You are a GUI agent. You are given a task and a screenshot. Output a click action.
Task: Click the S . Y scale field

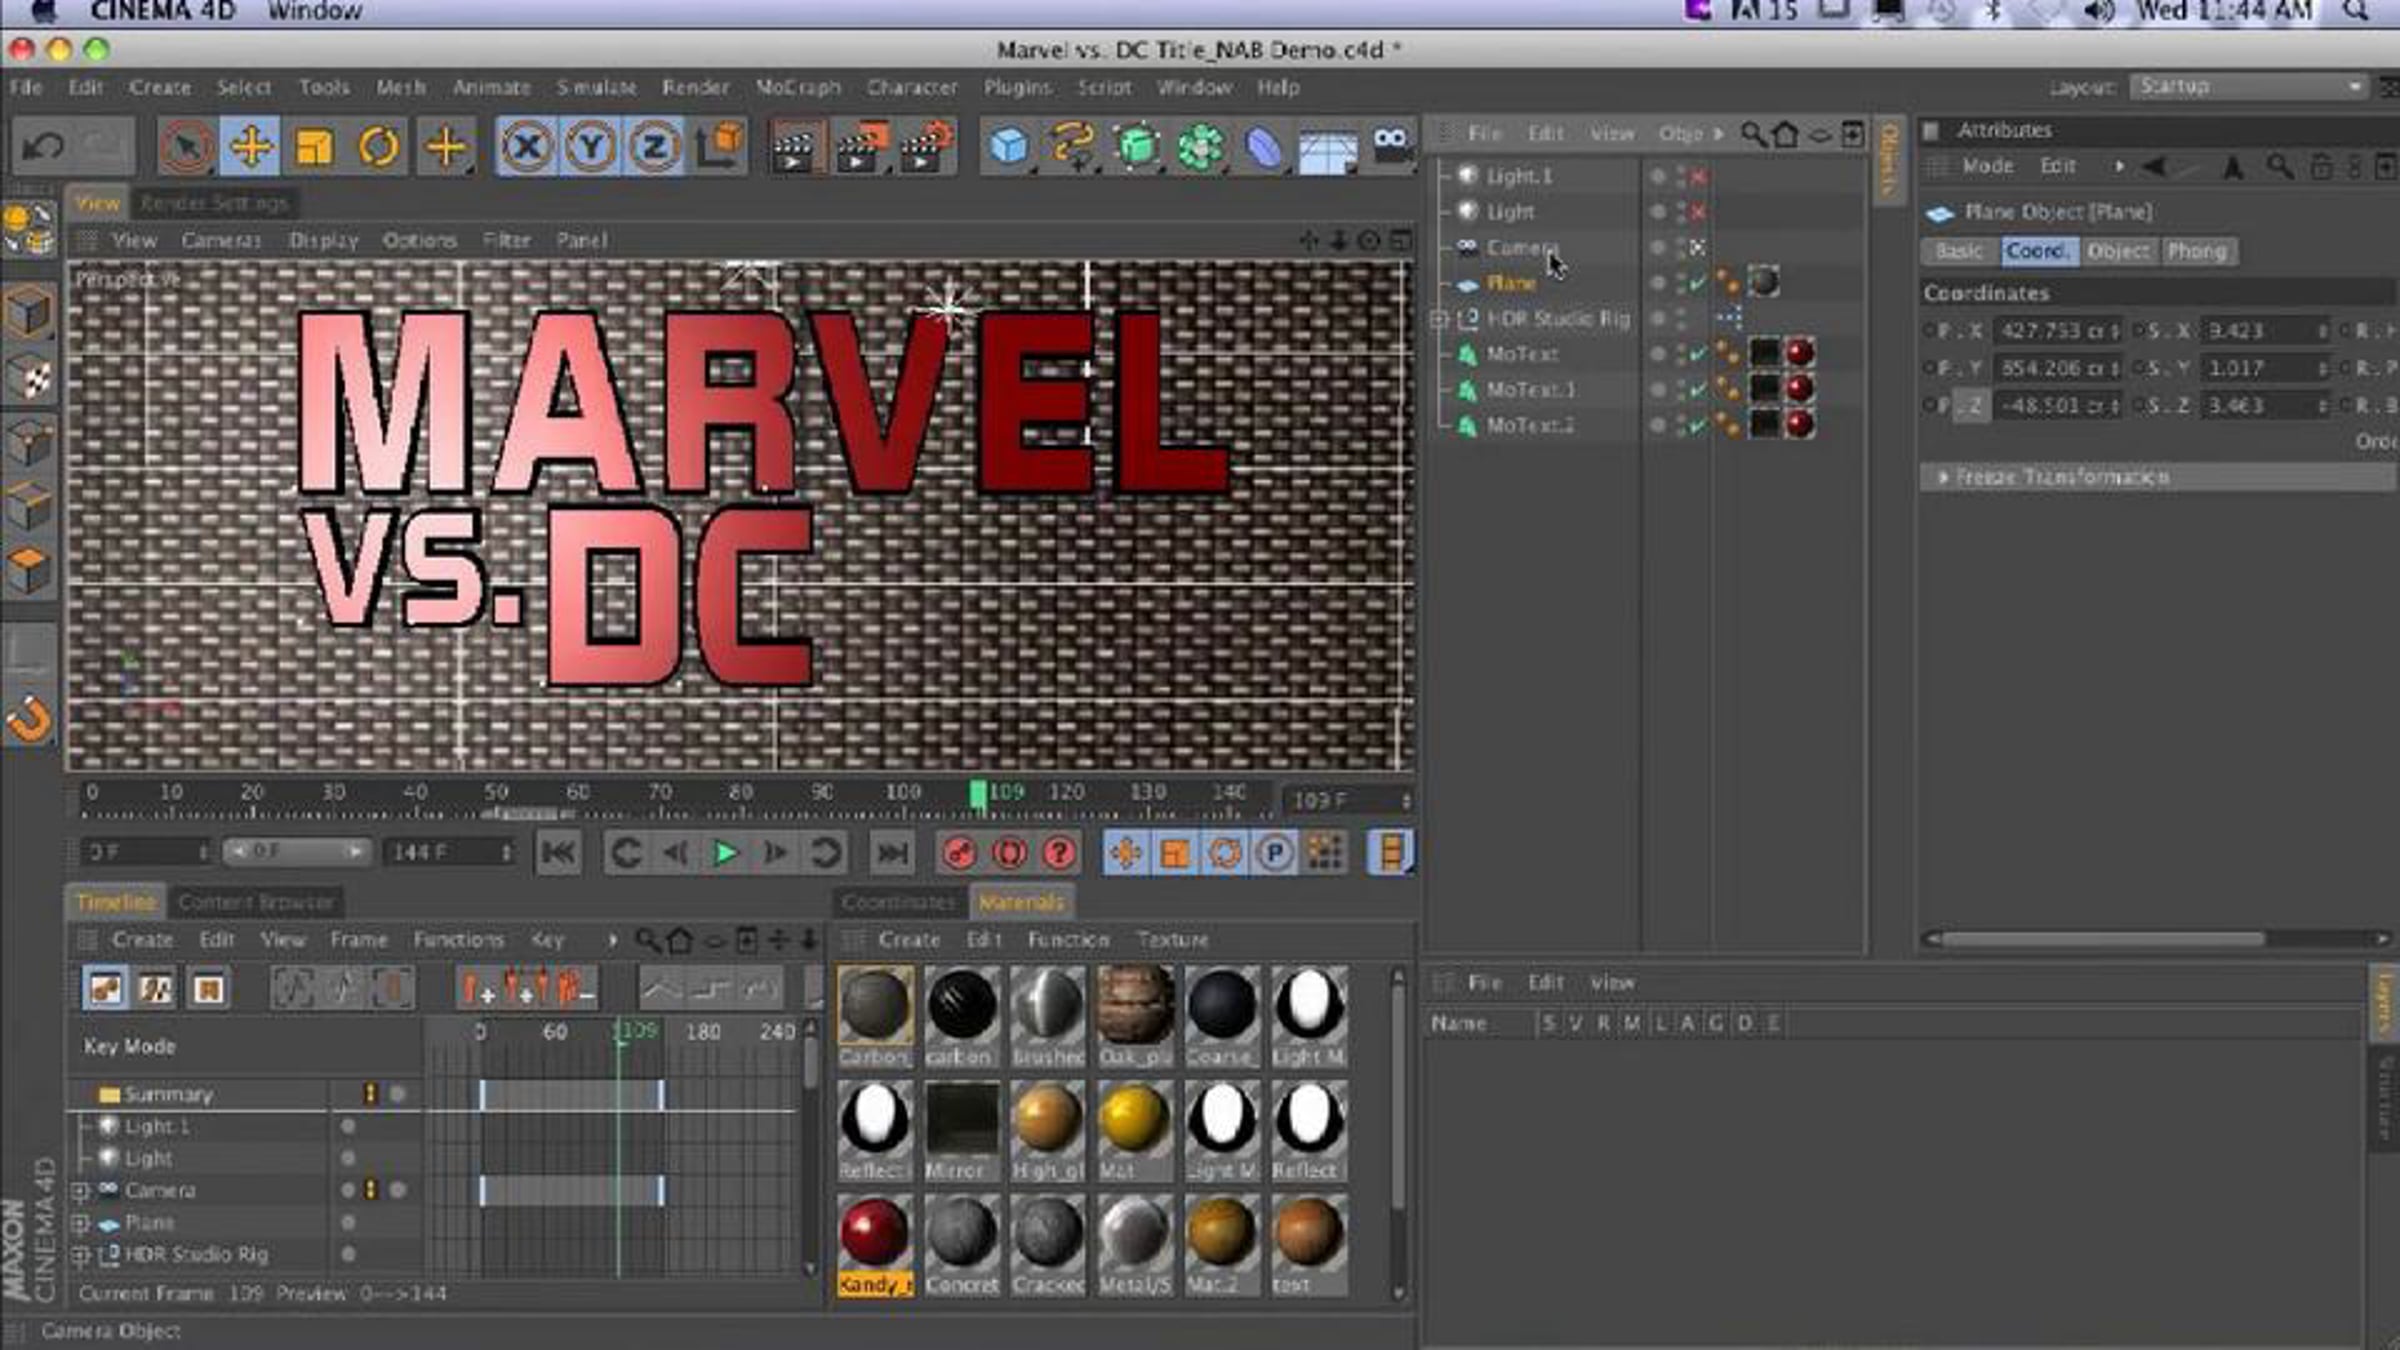click(x=2264, y=368)
